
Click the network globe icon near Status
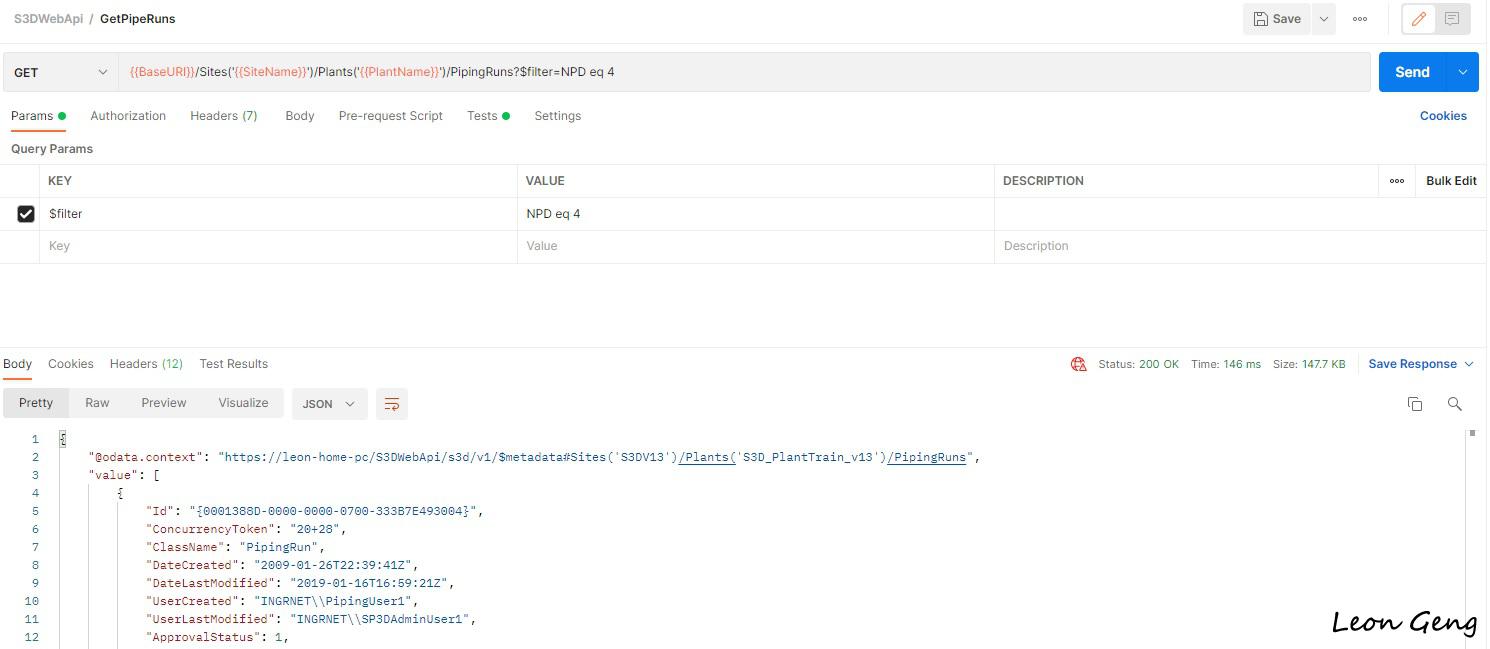tap(1078, 364)
